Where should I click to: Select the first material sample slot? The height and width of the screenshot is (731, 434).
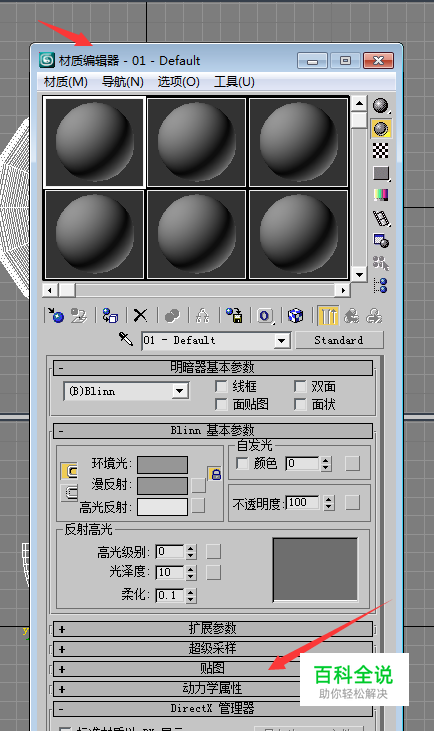coord(95,142)
